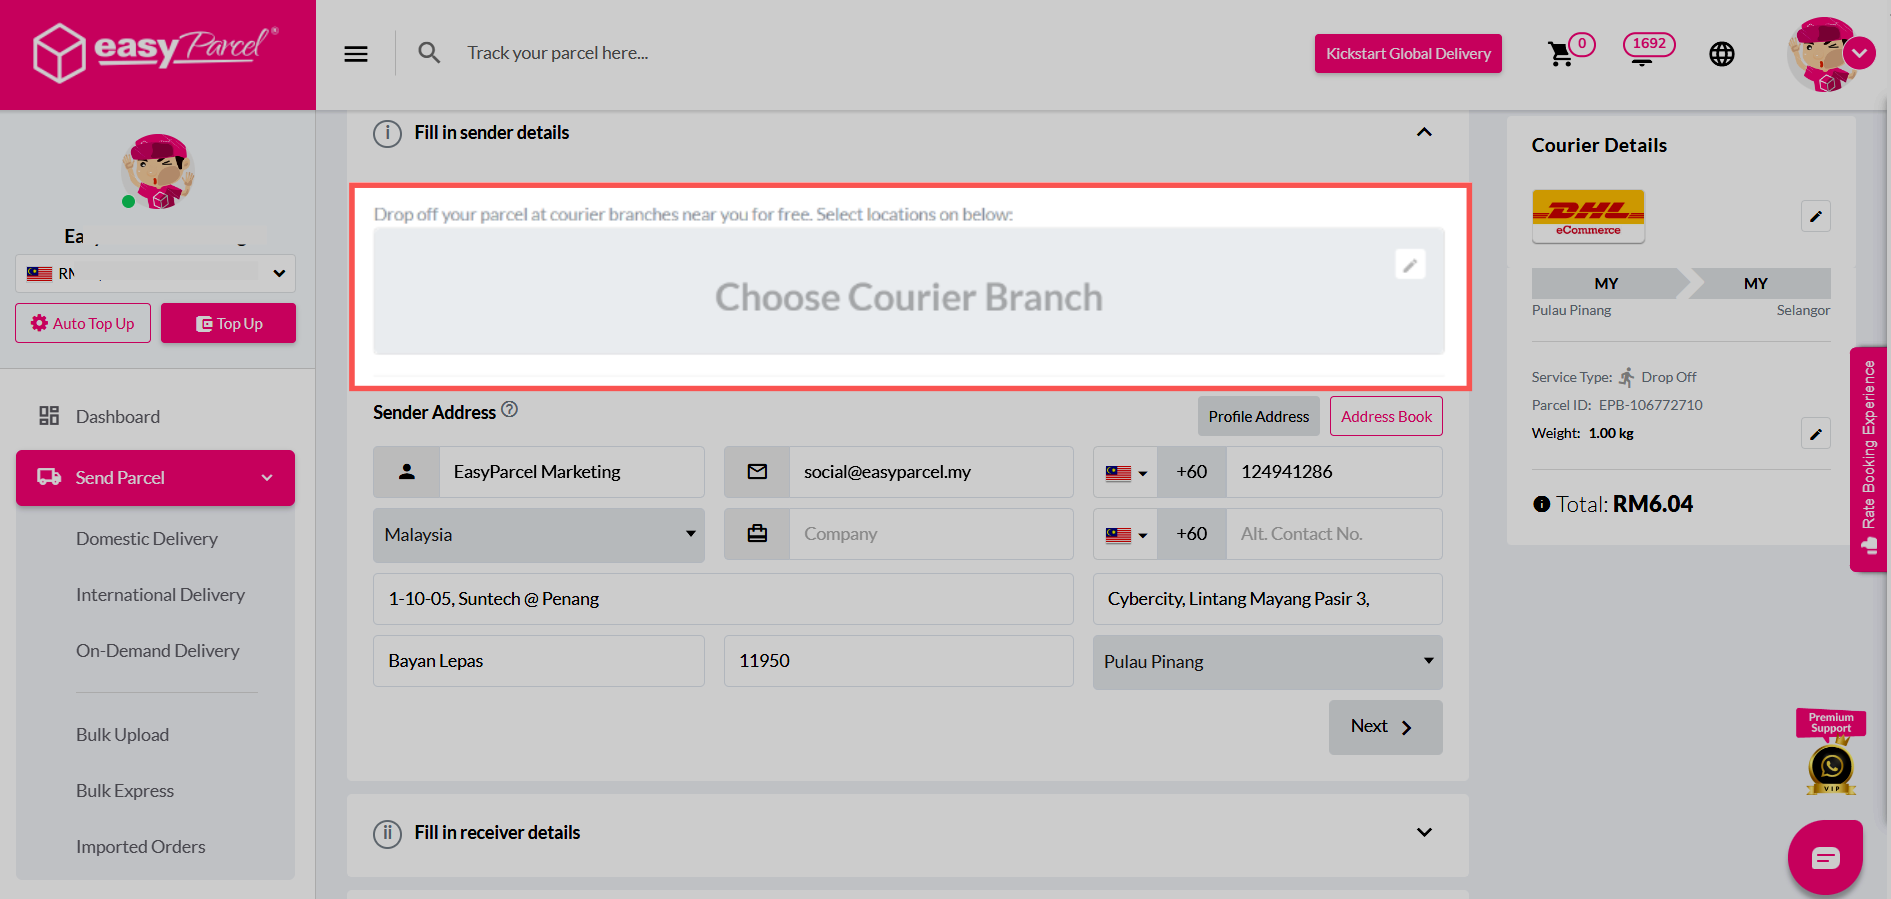Edit the courier branch pencil icon
Image resolution: width=1891 pixels, height=899 pixels.
1410,265
